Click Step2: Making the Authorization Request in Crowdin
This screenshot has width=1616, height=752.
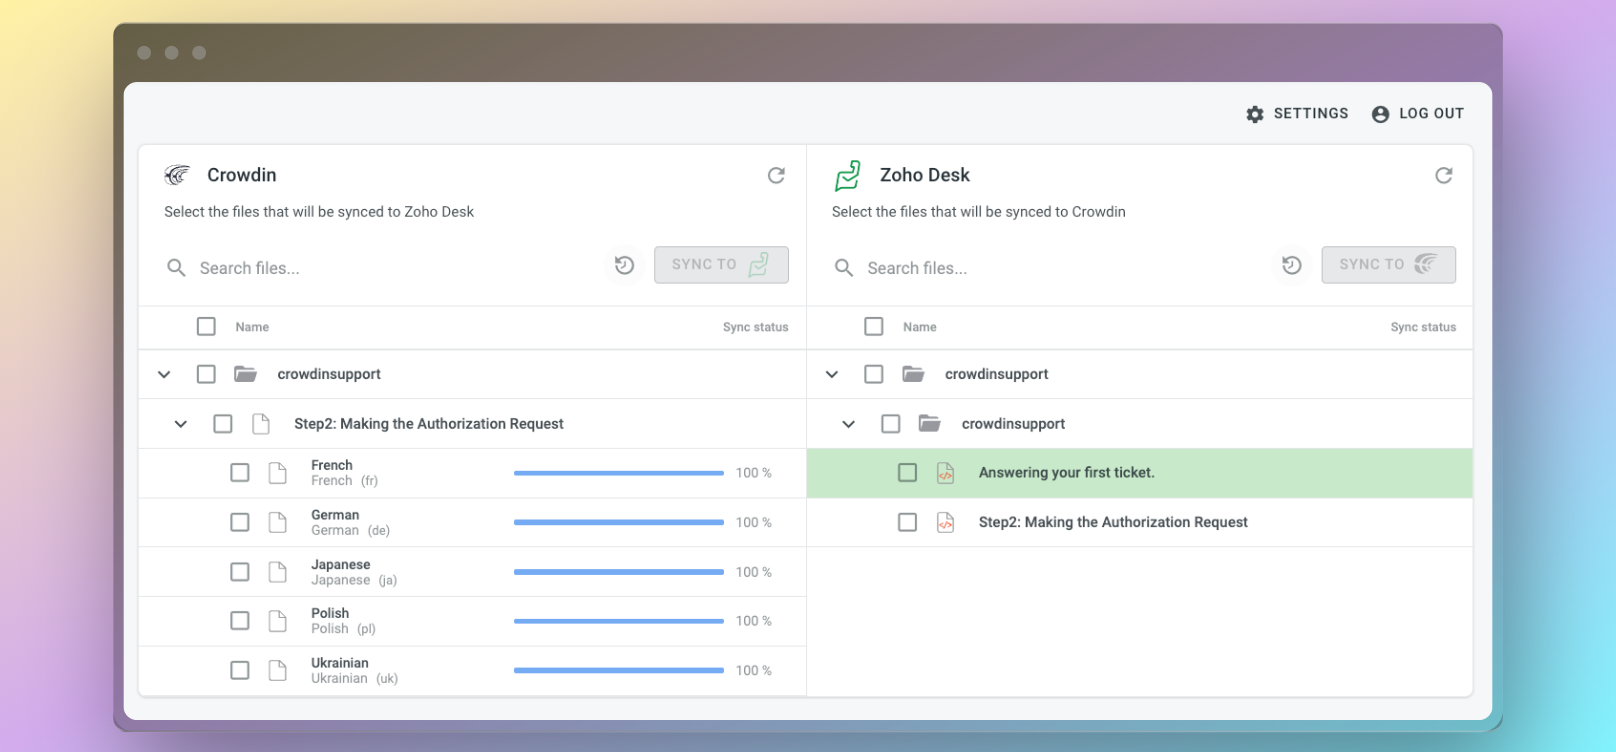[x=429, y=424]
